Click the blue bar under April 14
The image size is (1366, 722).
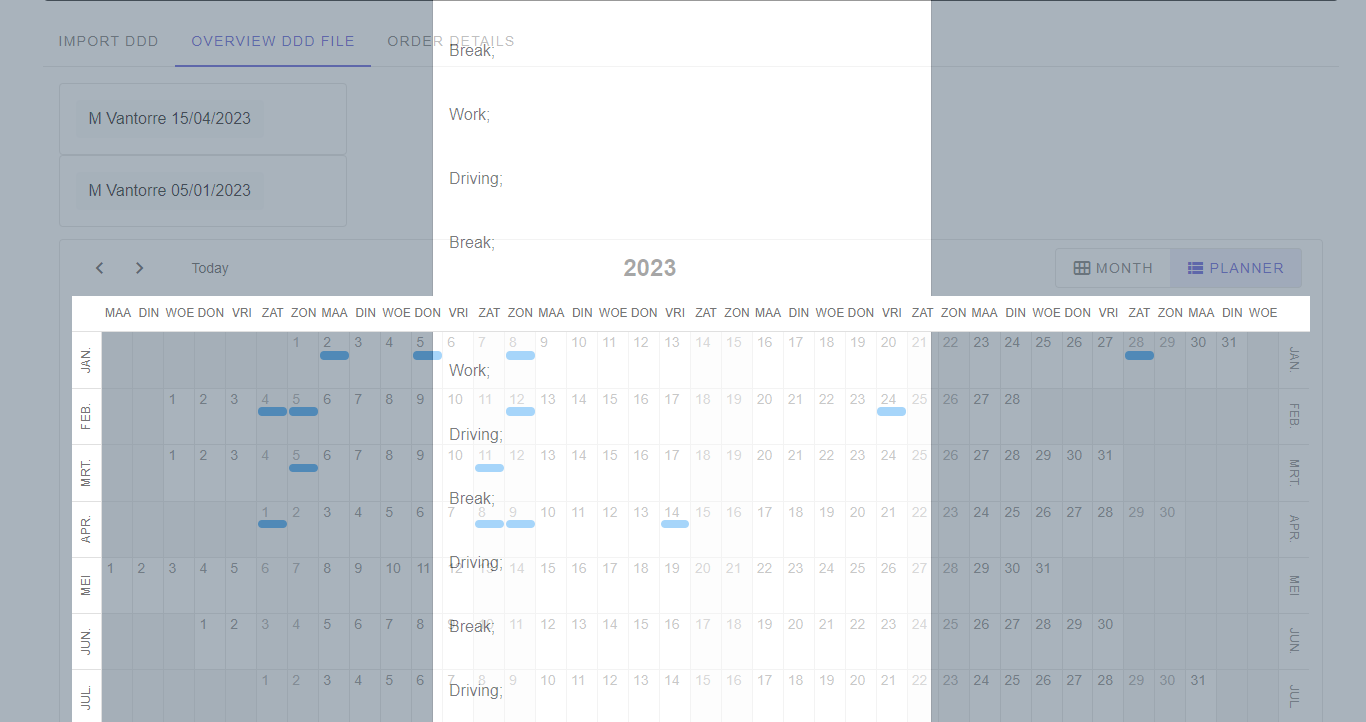pos(674,524)
